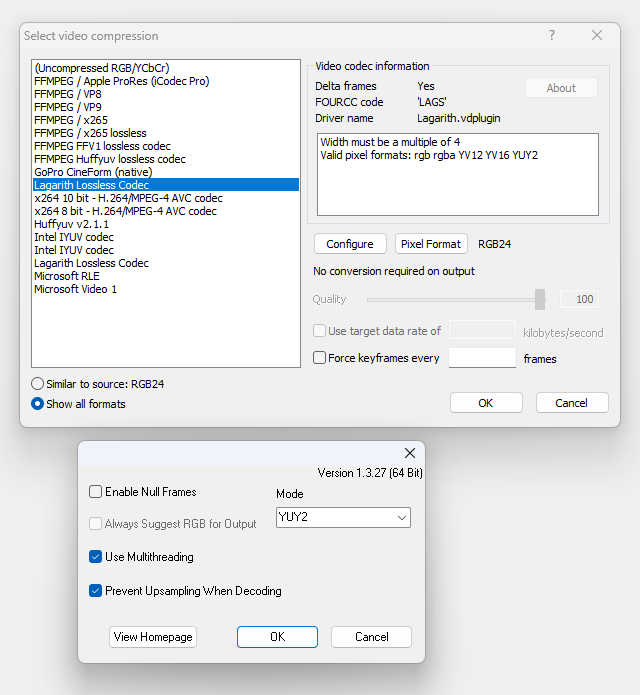Click View Homepage button
This screenshot has height=695, width=640.
point(153,637)
